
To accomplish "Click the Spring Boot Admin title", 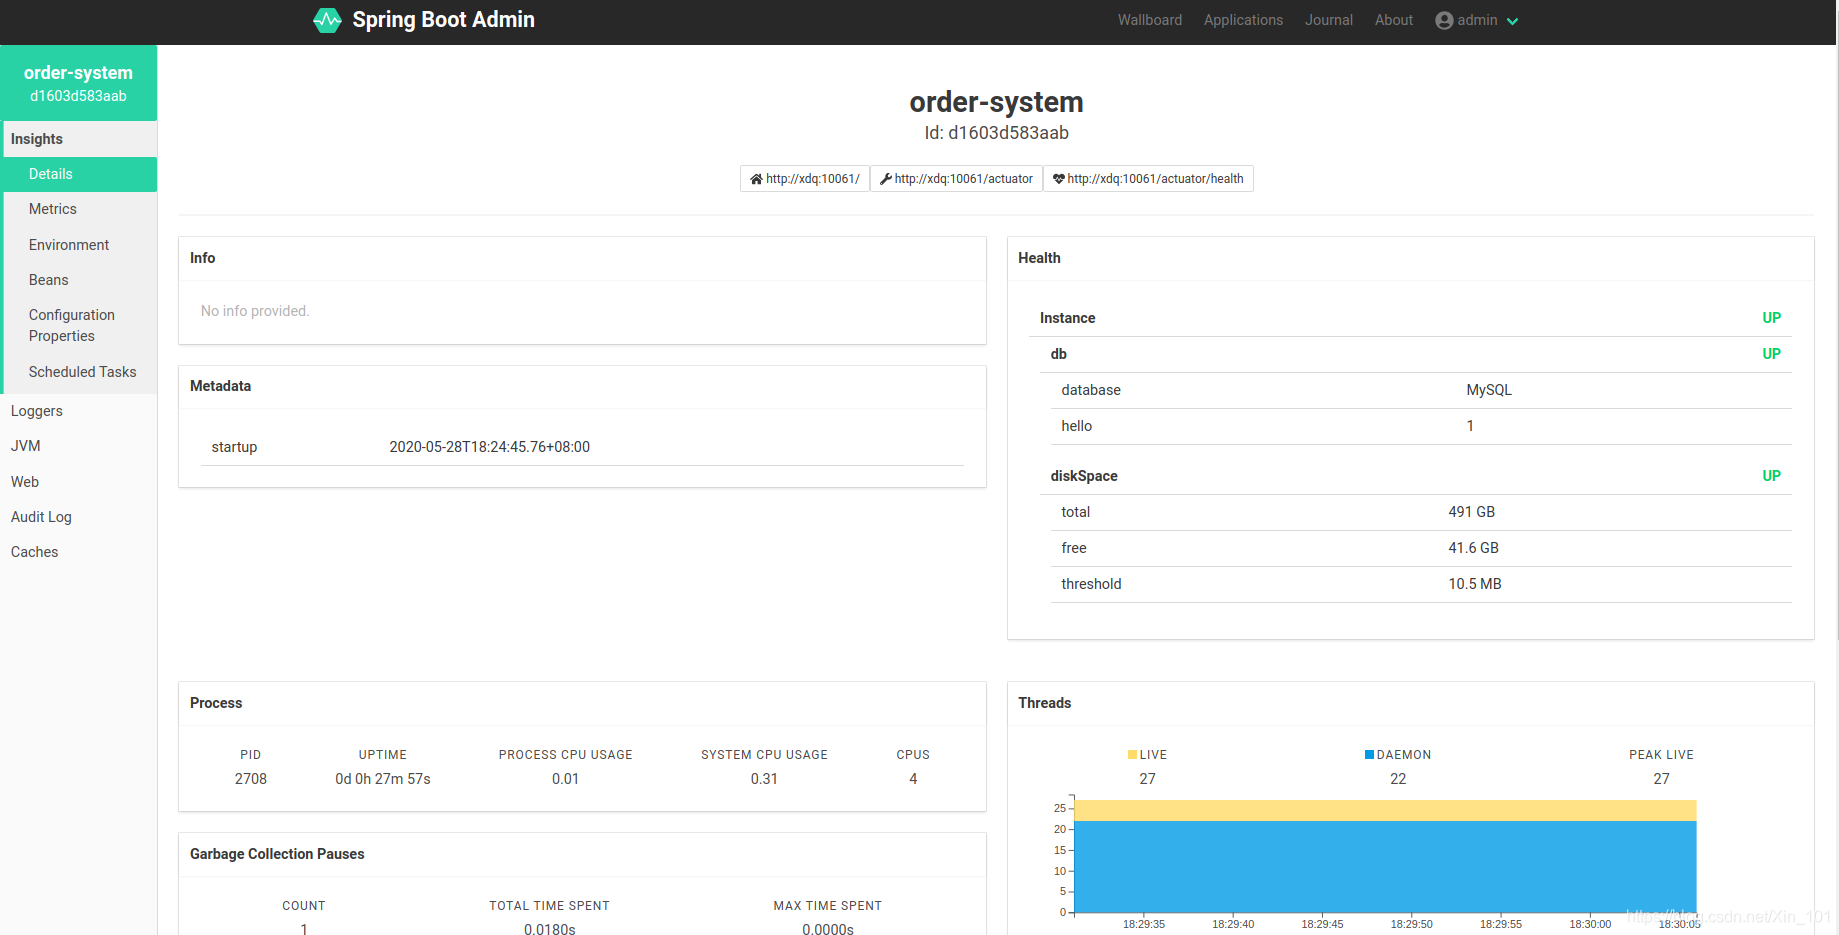I will tap(443, 20).
